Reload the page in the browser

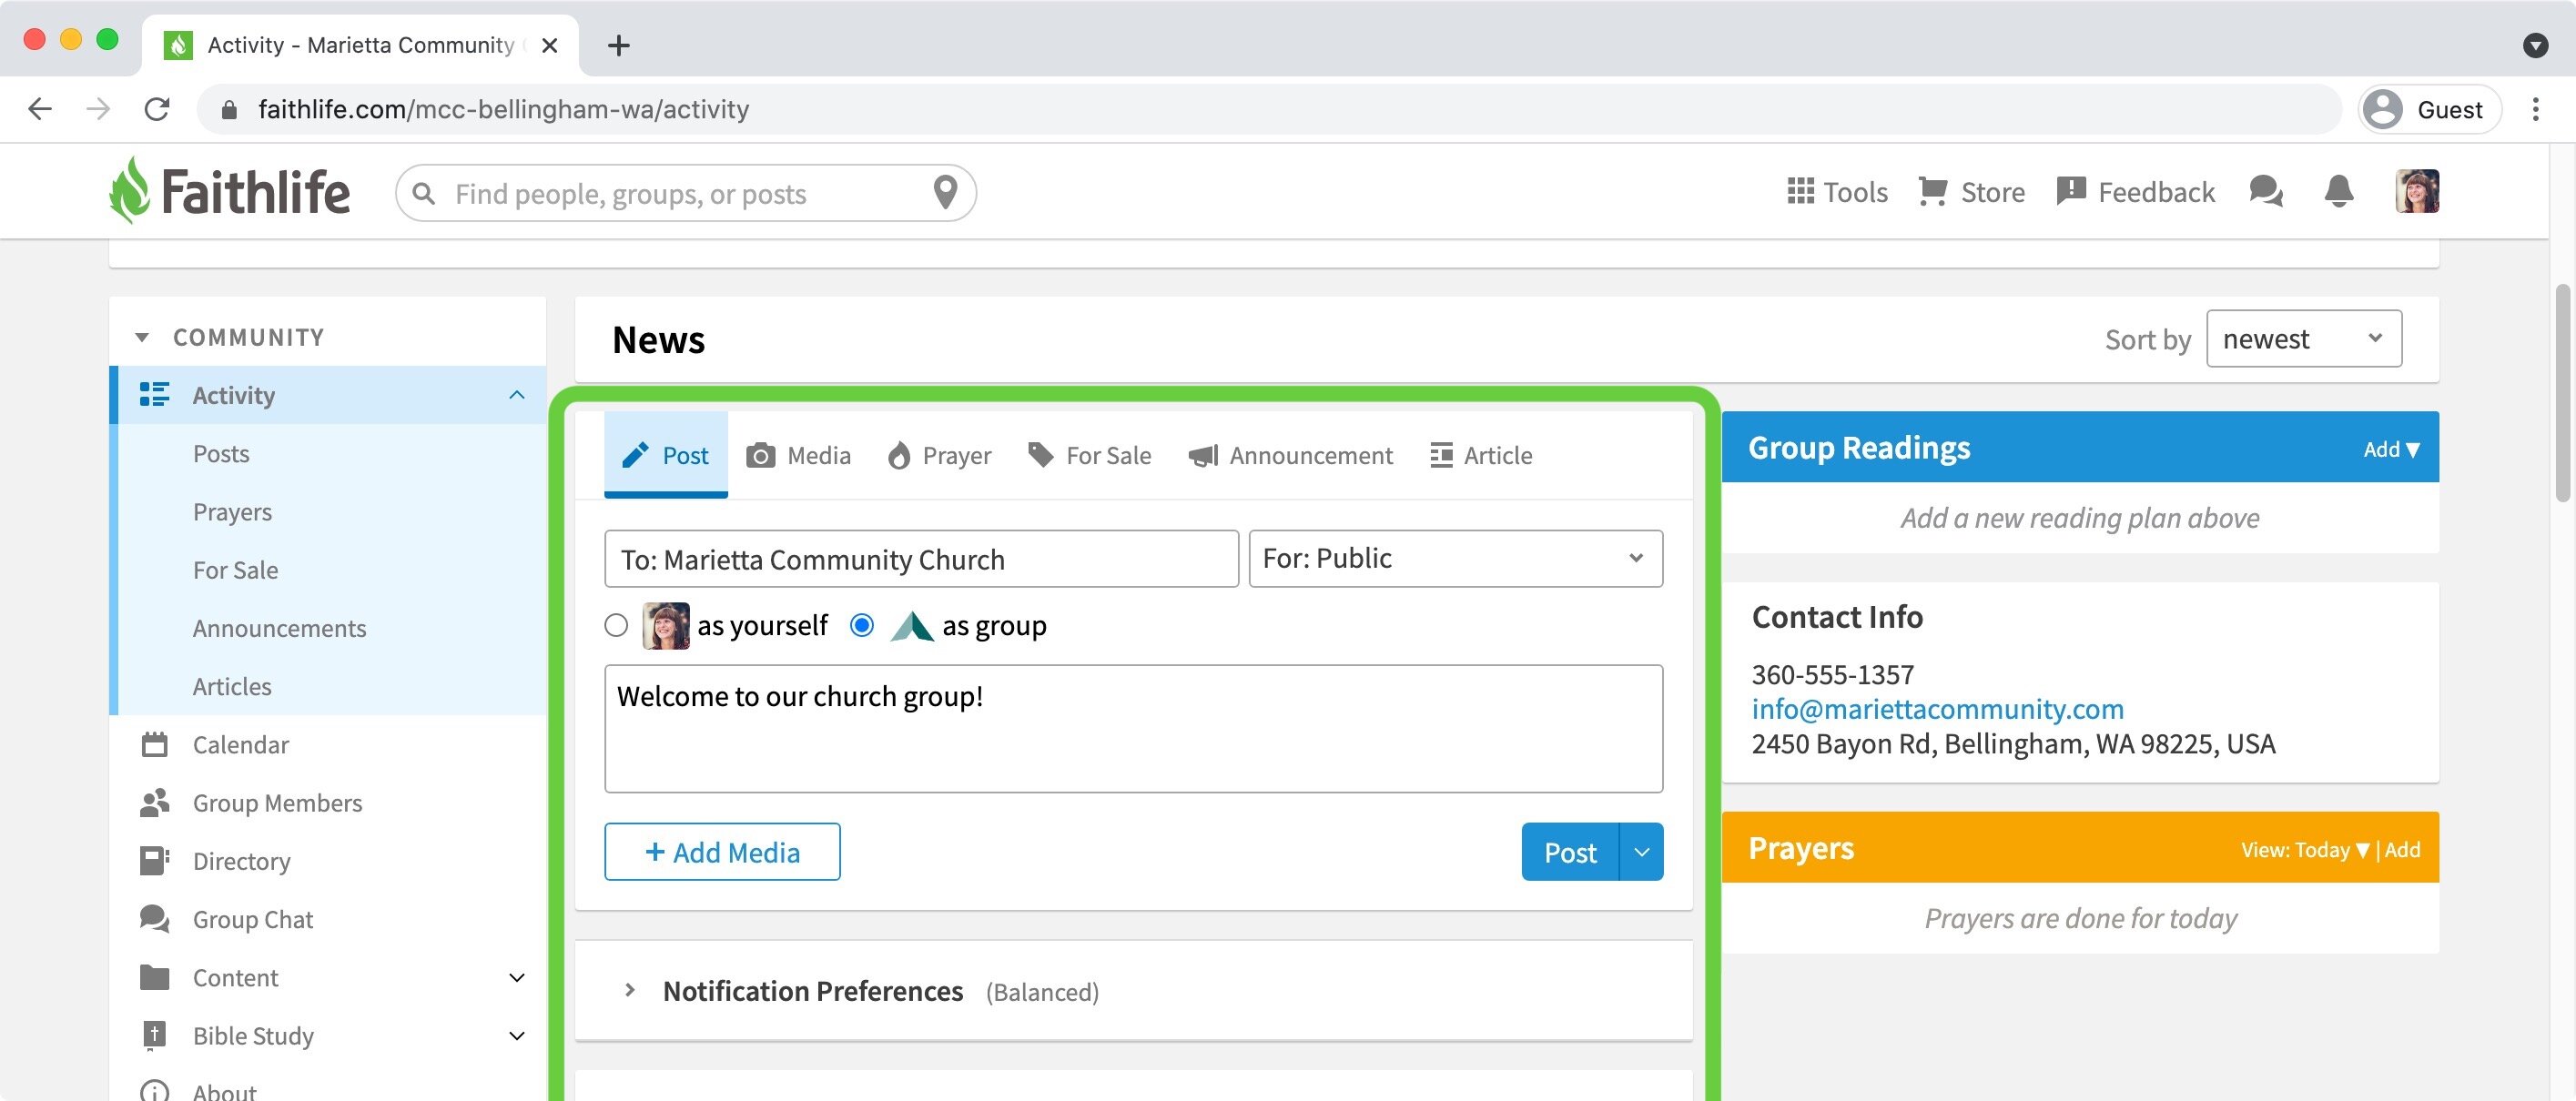tap(157, 109)
